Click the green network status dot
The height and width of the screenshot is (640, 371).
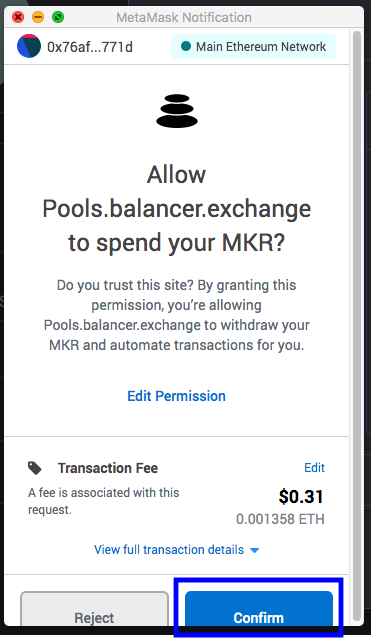(186, 47)
